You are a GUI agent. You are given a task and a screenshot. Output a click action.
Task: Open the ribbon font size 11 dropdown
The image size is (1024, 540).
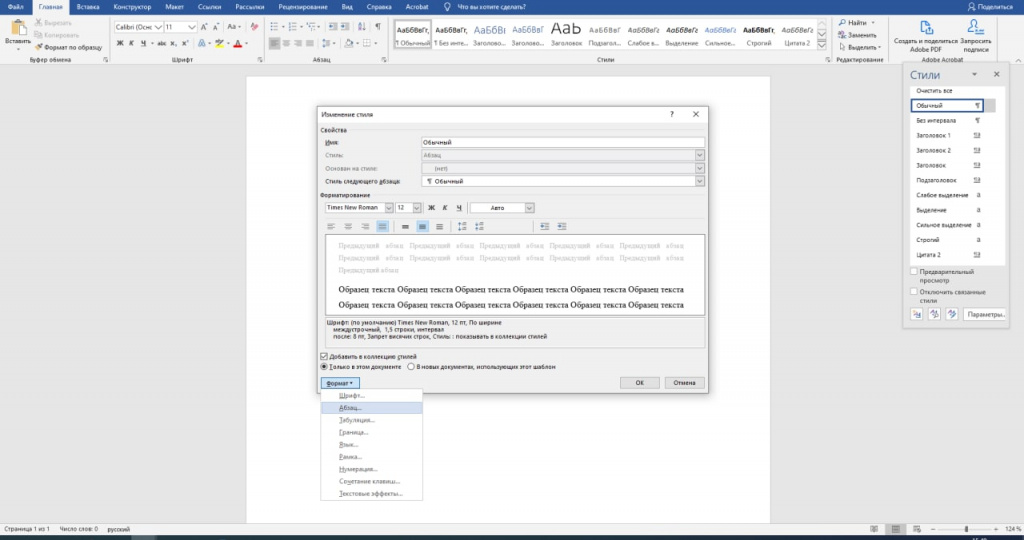click(192, 27)
